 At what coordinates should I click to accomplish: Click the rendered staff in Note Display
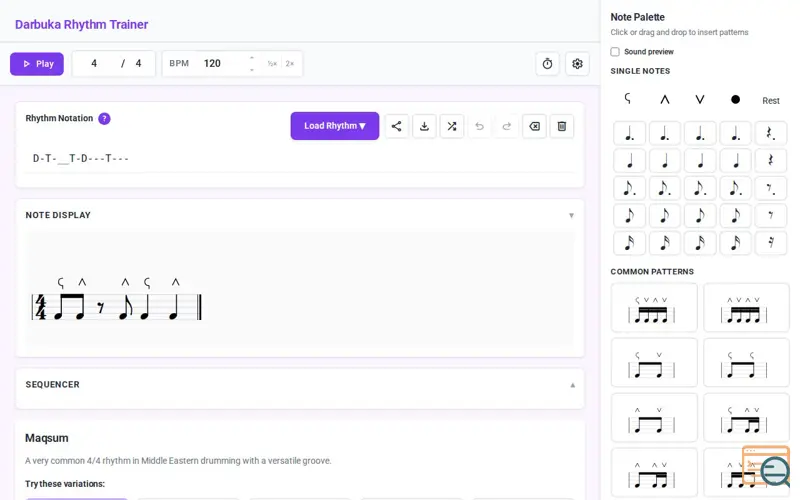click(x=117, y=307)
